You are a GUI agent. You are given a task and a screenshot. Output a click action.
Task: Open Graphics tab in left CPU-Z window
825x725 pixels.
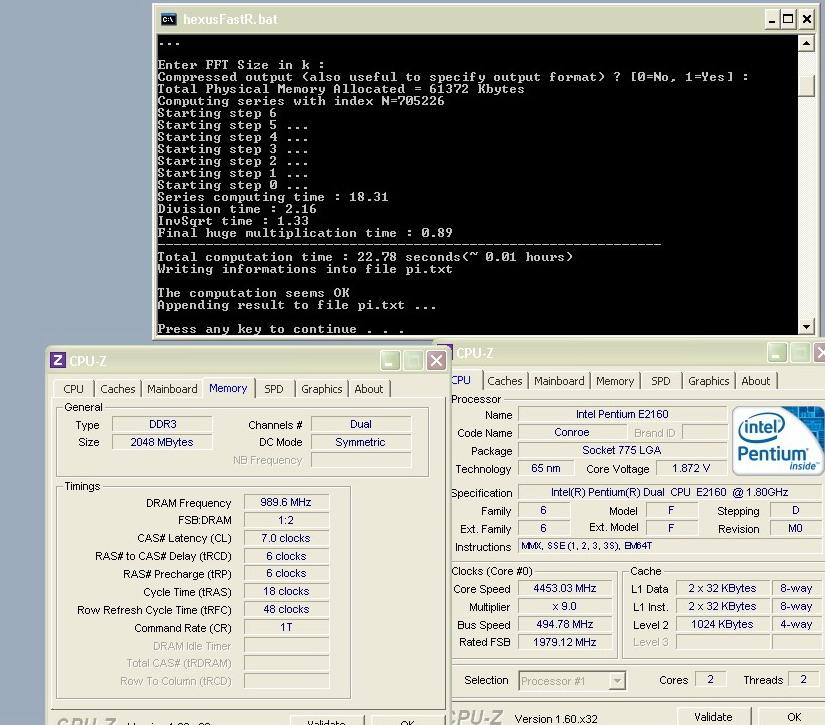321,389
